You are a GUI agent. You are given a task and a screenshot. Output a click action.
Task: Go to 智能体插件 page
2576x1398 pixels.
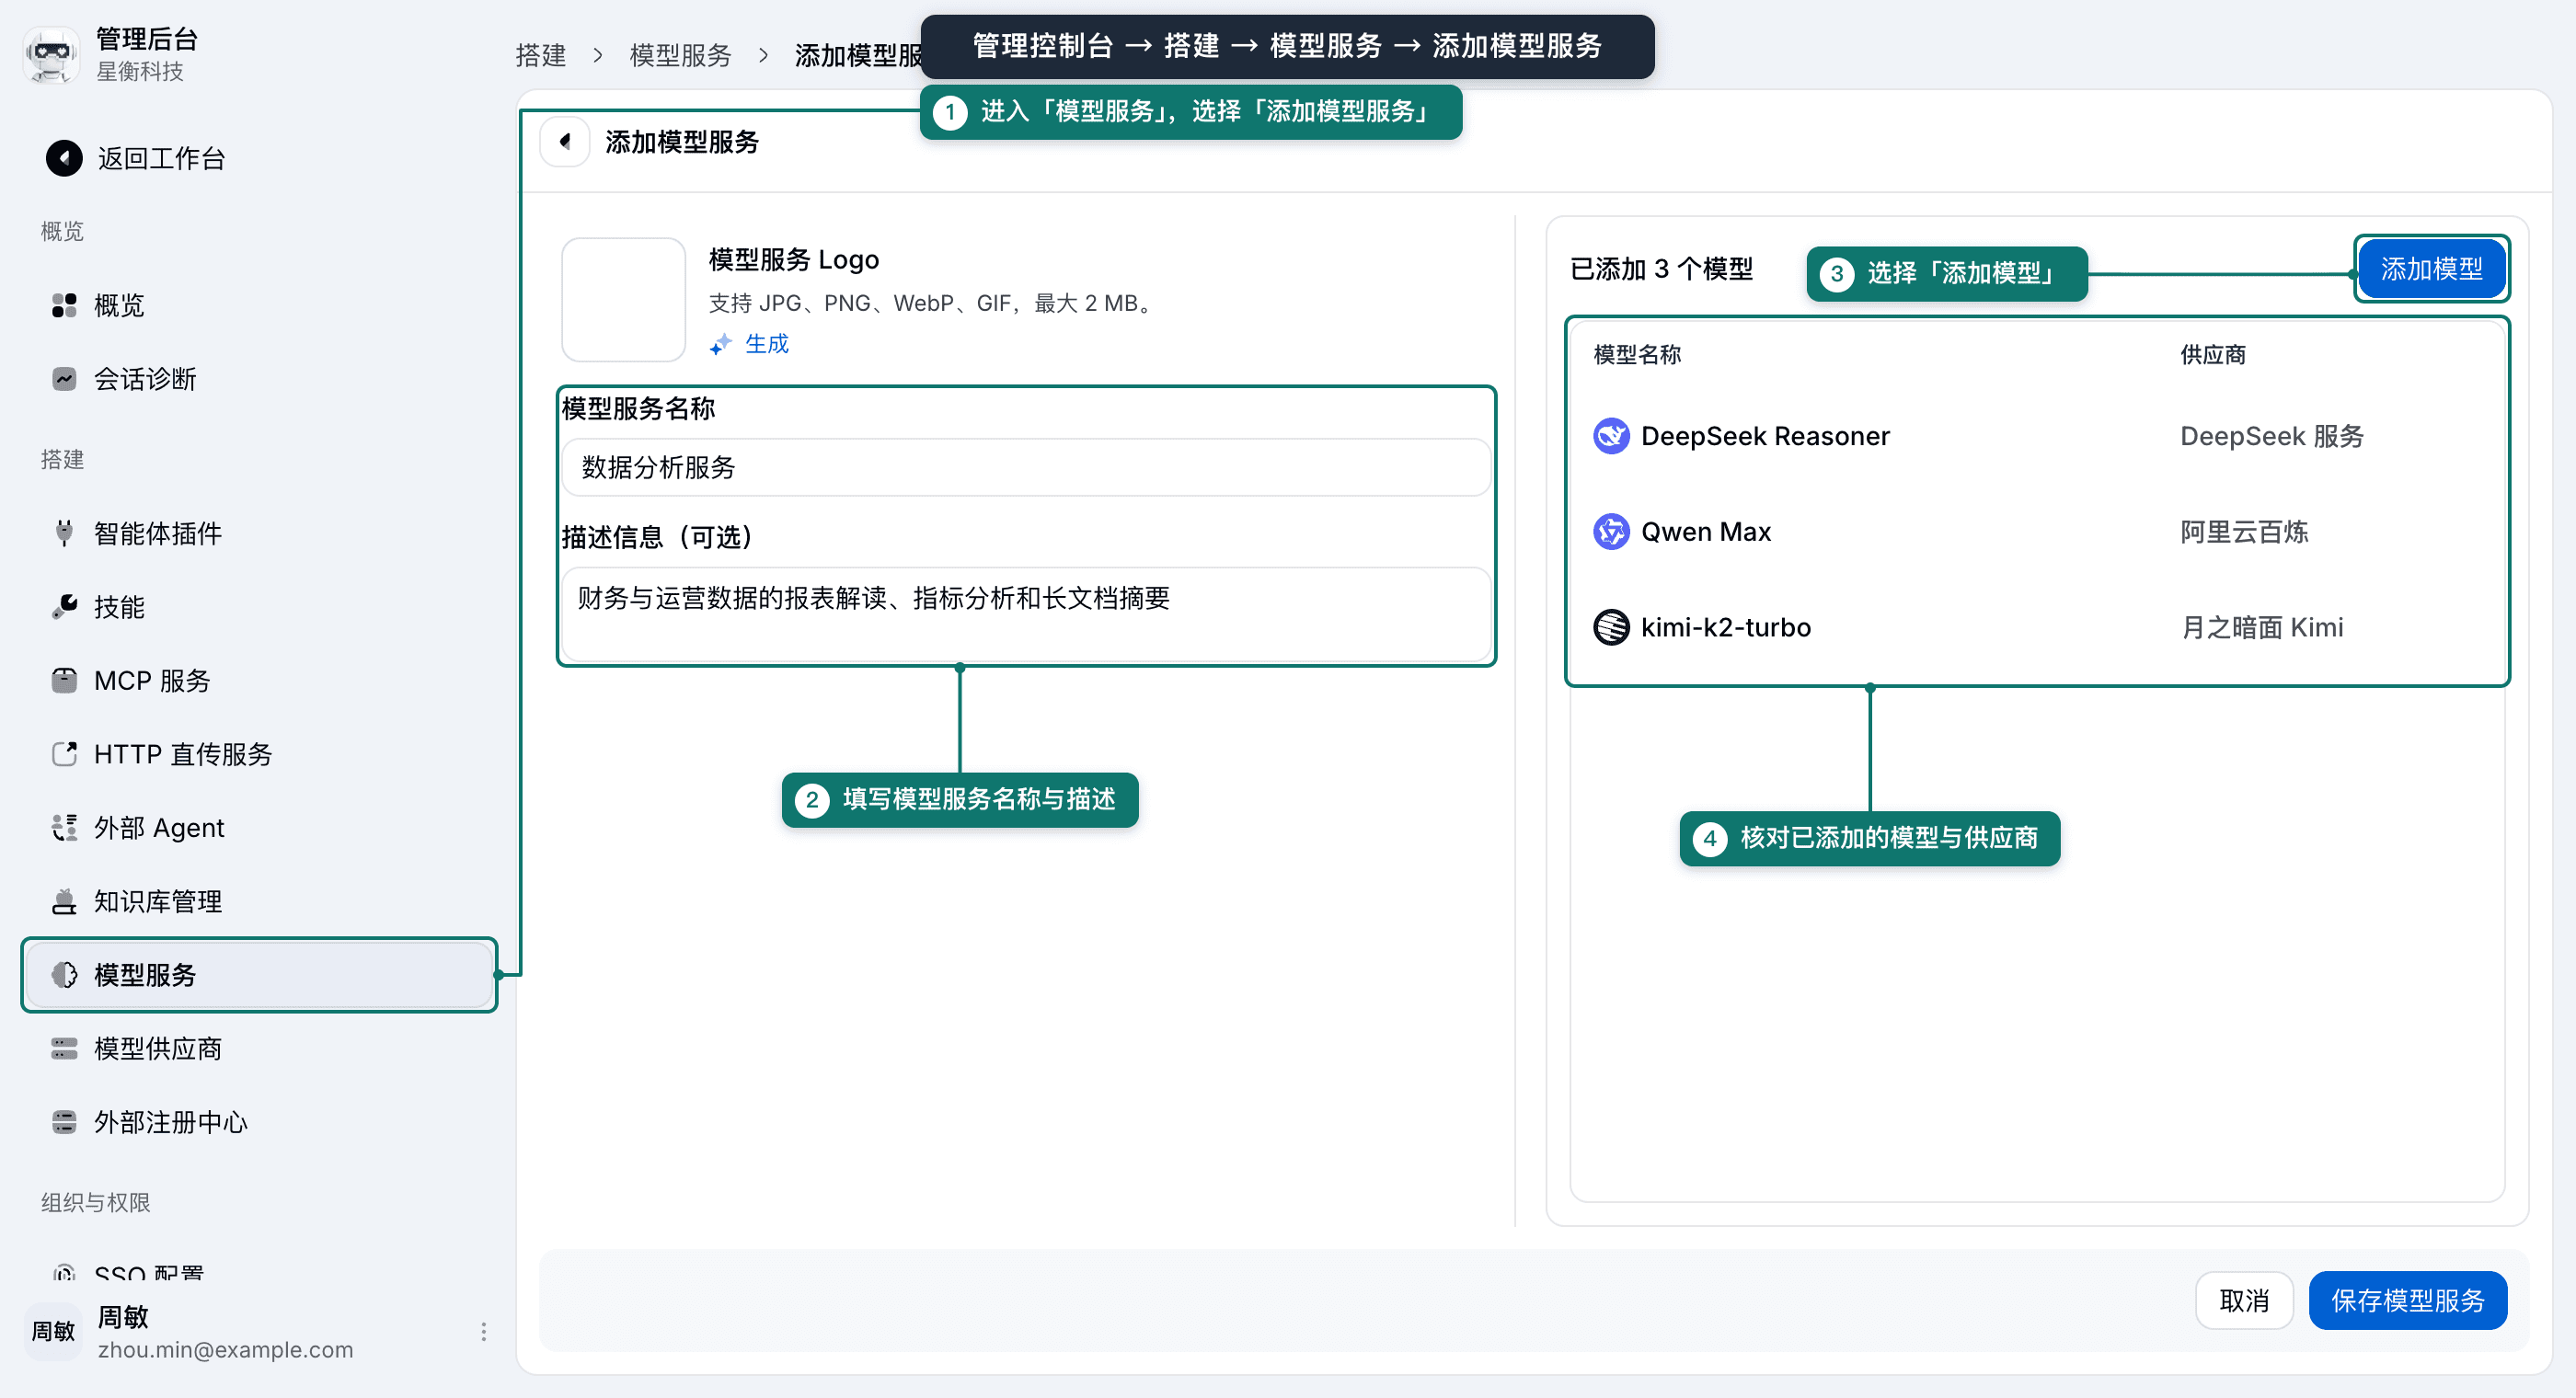[259, 533]
